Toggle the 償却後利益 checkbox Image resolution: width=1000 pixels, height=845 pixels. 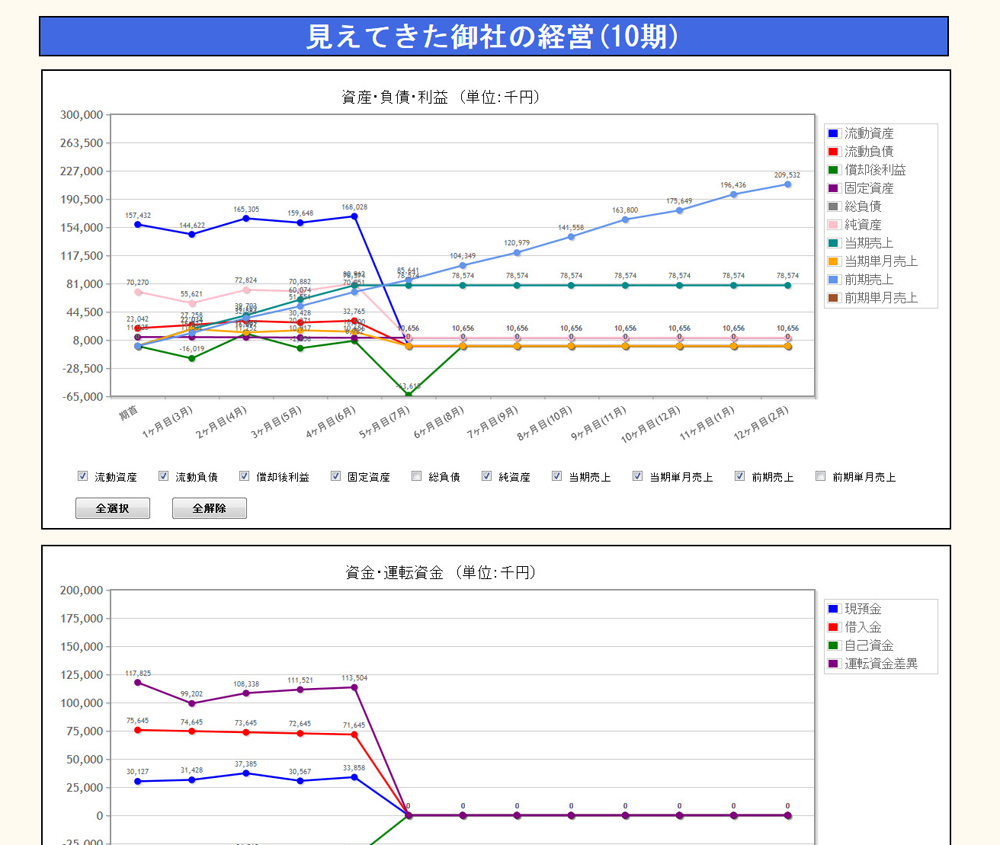pyautogui.click(x=244, y=477)
